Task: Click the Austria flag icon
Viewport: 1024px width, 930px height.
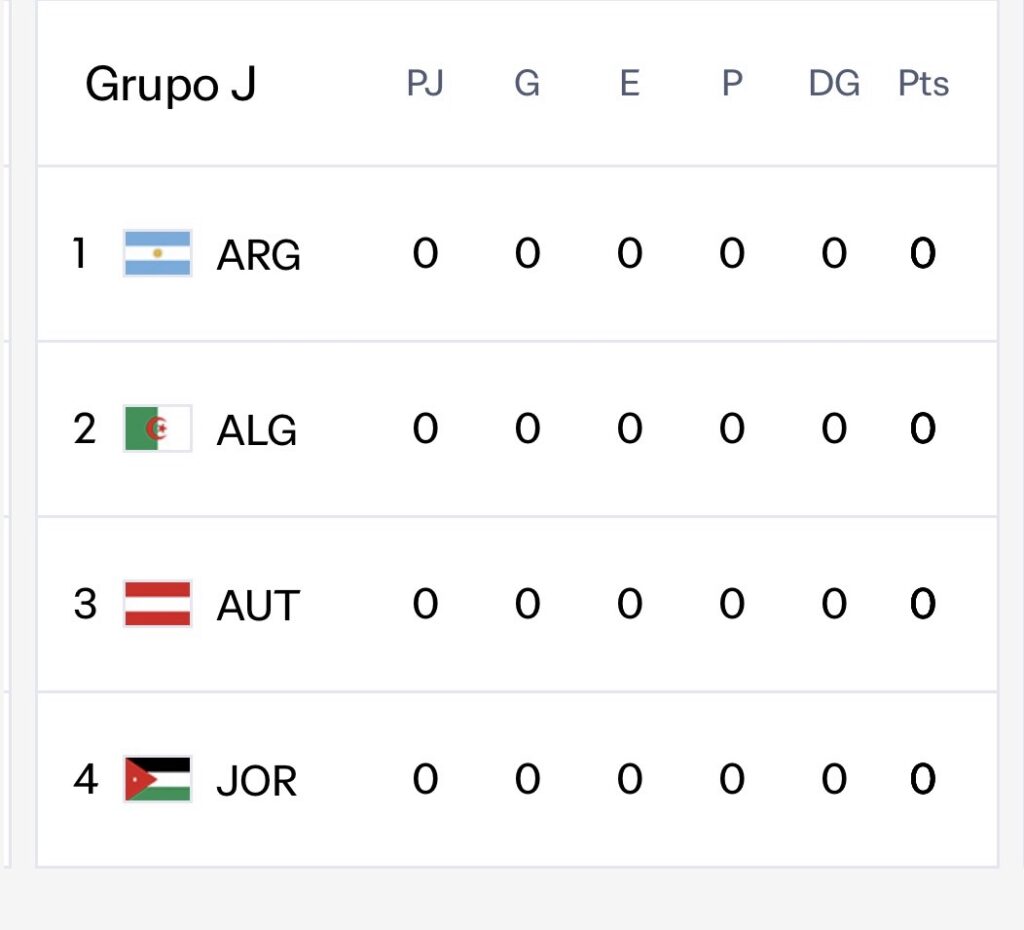Action: (x=157, y=604)
